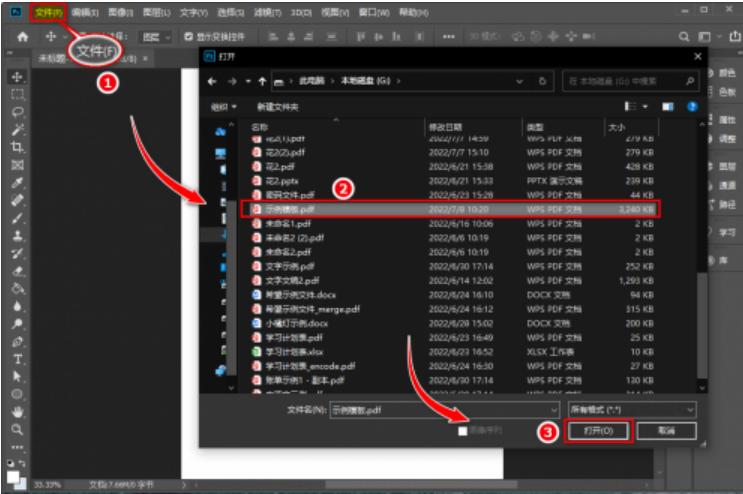Open the auto-select Layer dropdown
This screenshot has width=743, height=494.
(155, 37)
